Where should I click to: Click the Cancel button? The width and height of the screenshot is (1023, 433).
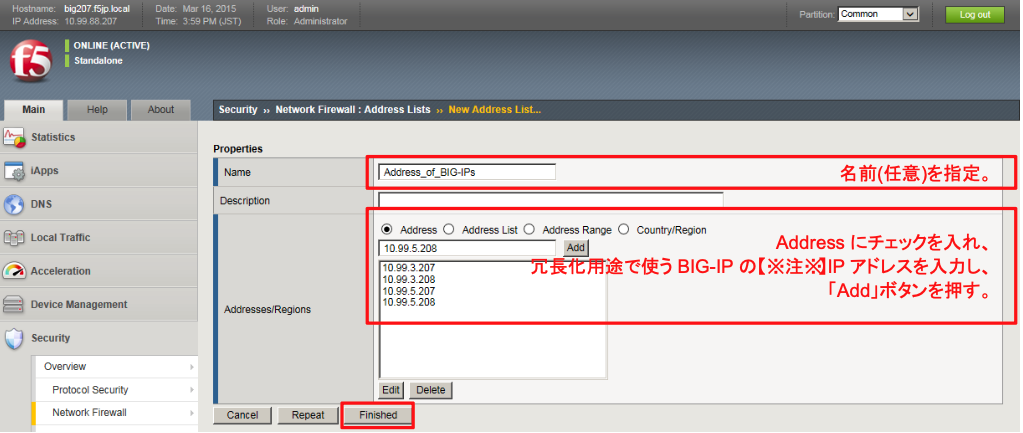[243, 415]
